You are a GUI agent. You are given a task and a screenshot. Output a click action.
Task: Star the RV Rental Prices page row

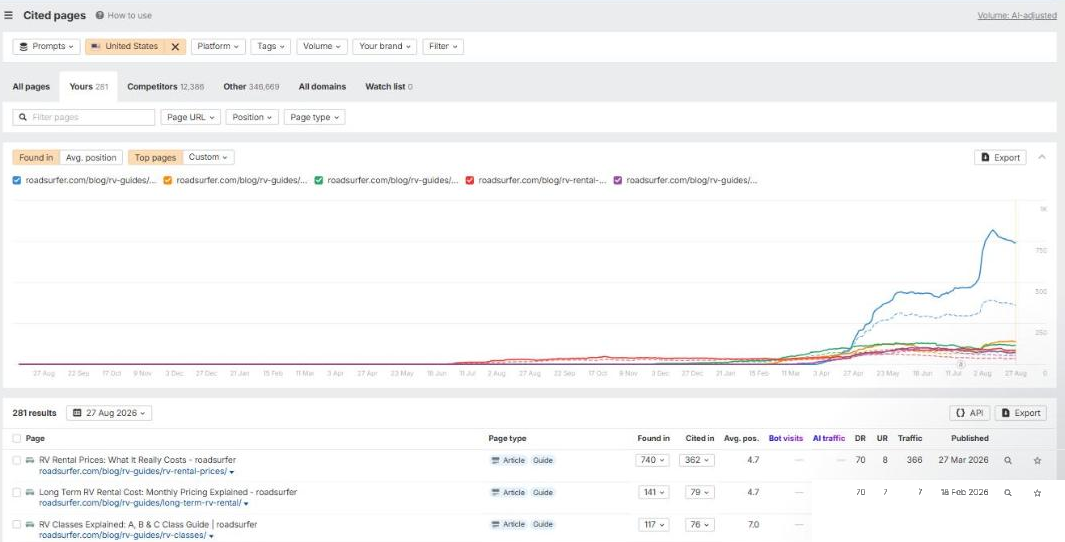click(x=1037, y=460)
